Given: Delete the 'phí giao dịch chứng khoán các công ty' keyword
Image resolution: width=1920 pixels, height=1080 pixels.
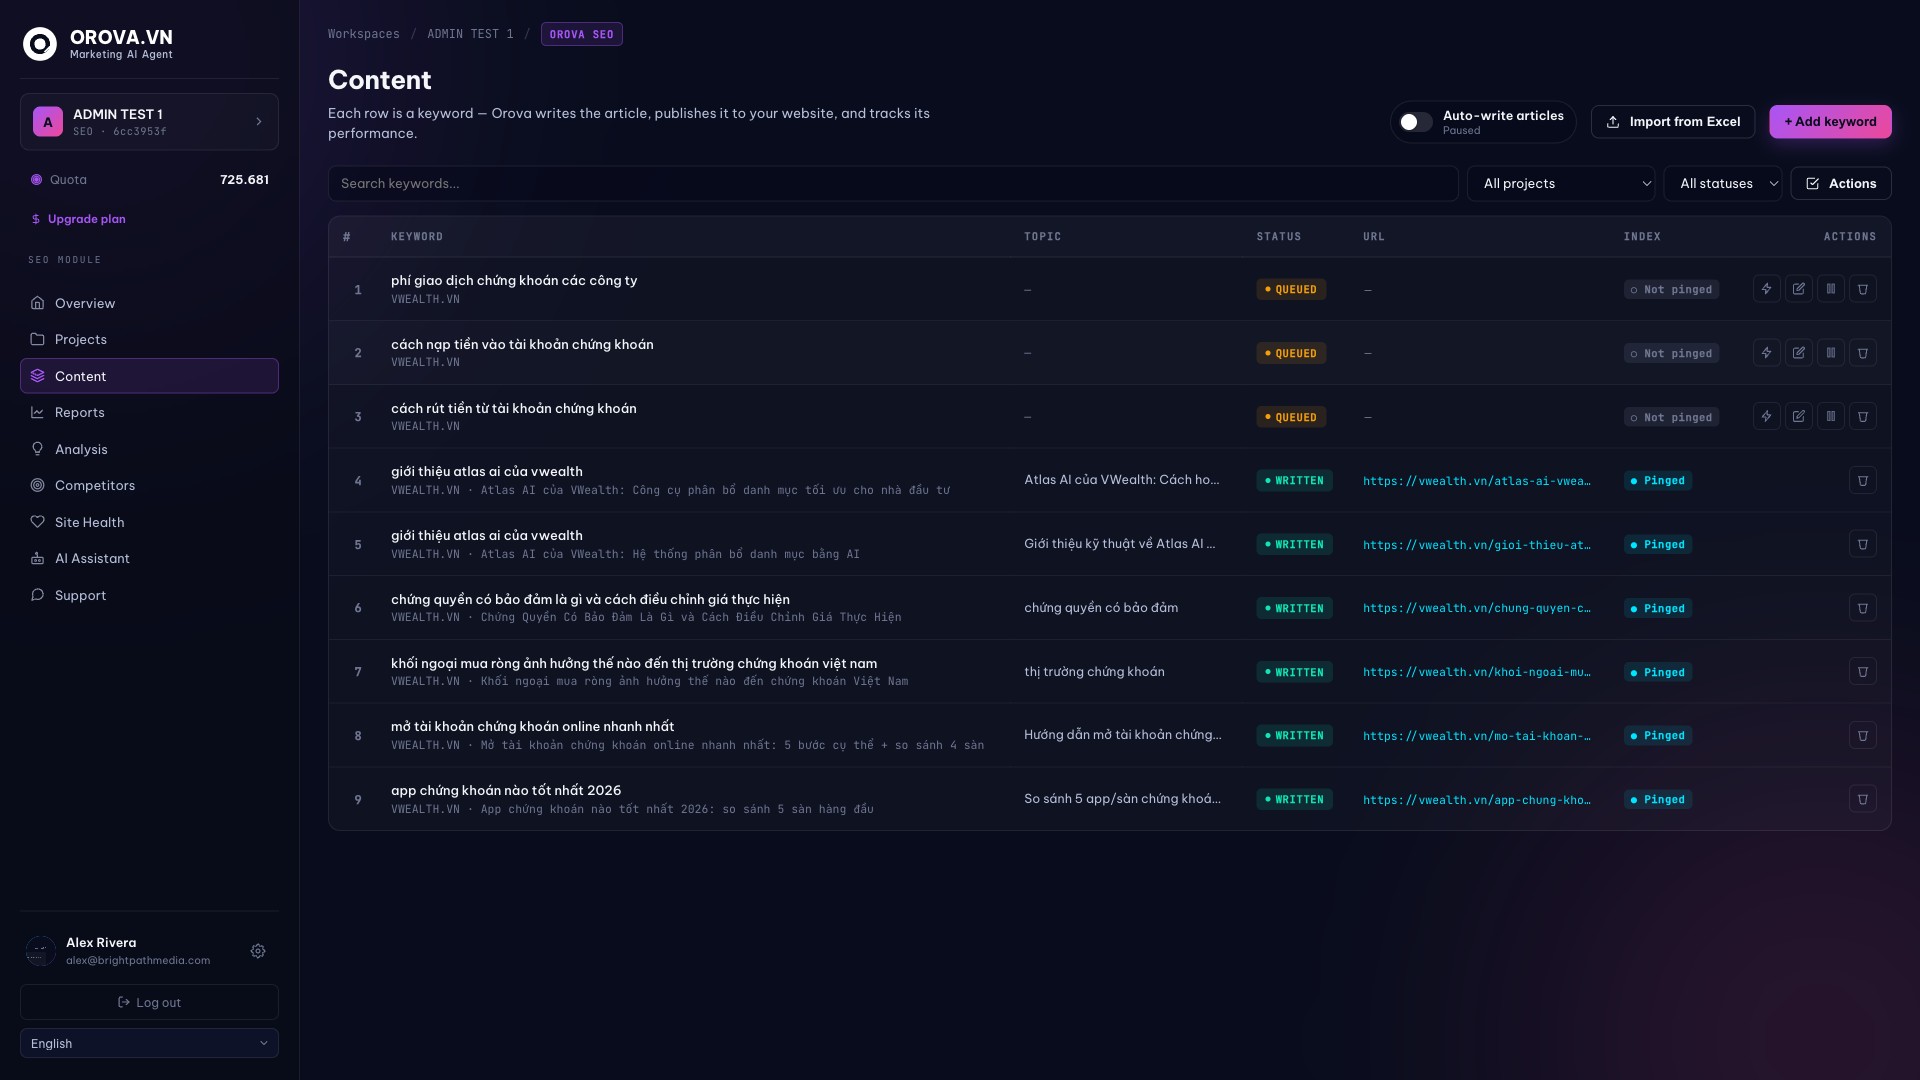Looking at the screenshot, I should coord(1863,289).
